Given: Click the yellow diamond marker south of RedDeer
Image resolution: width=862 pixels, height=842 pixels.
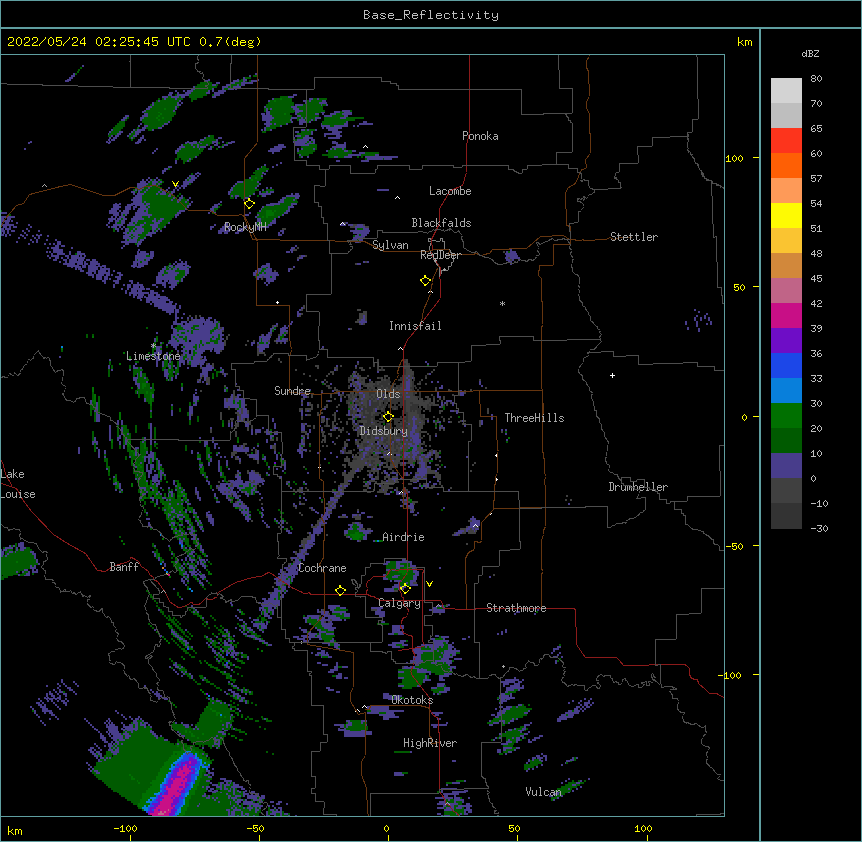Looking at the screenshot, I should tap(425, 281).
